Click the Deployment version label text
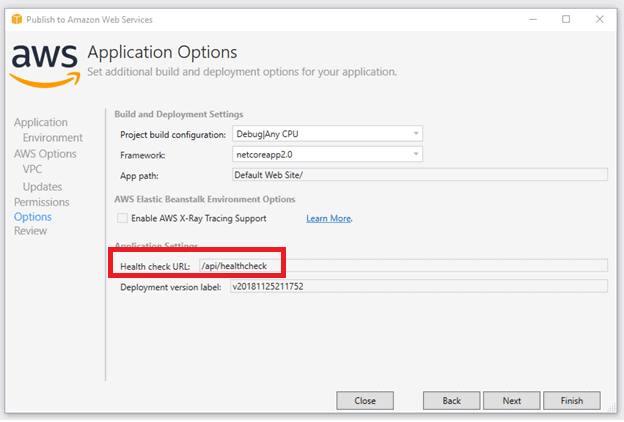The height and width of the screenshot is (422, 624). pyautogui.click(x=171, y=287)
